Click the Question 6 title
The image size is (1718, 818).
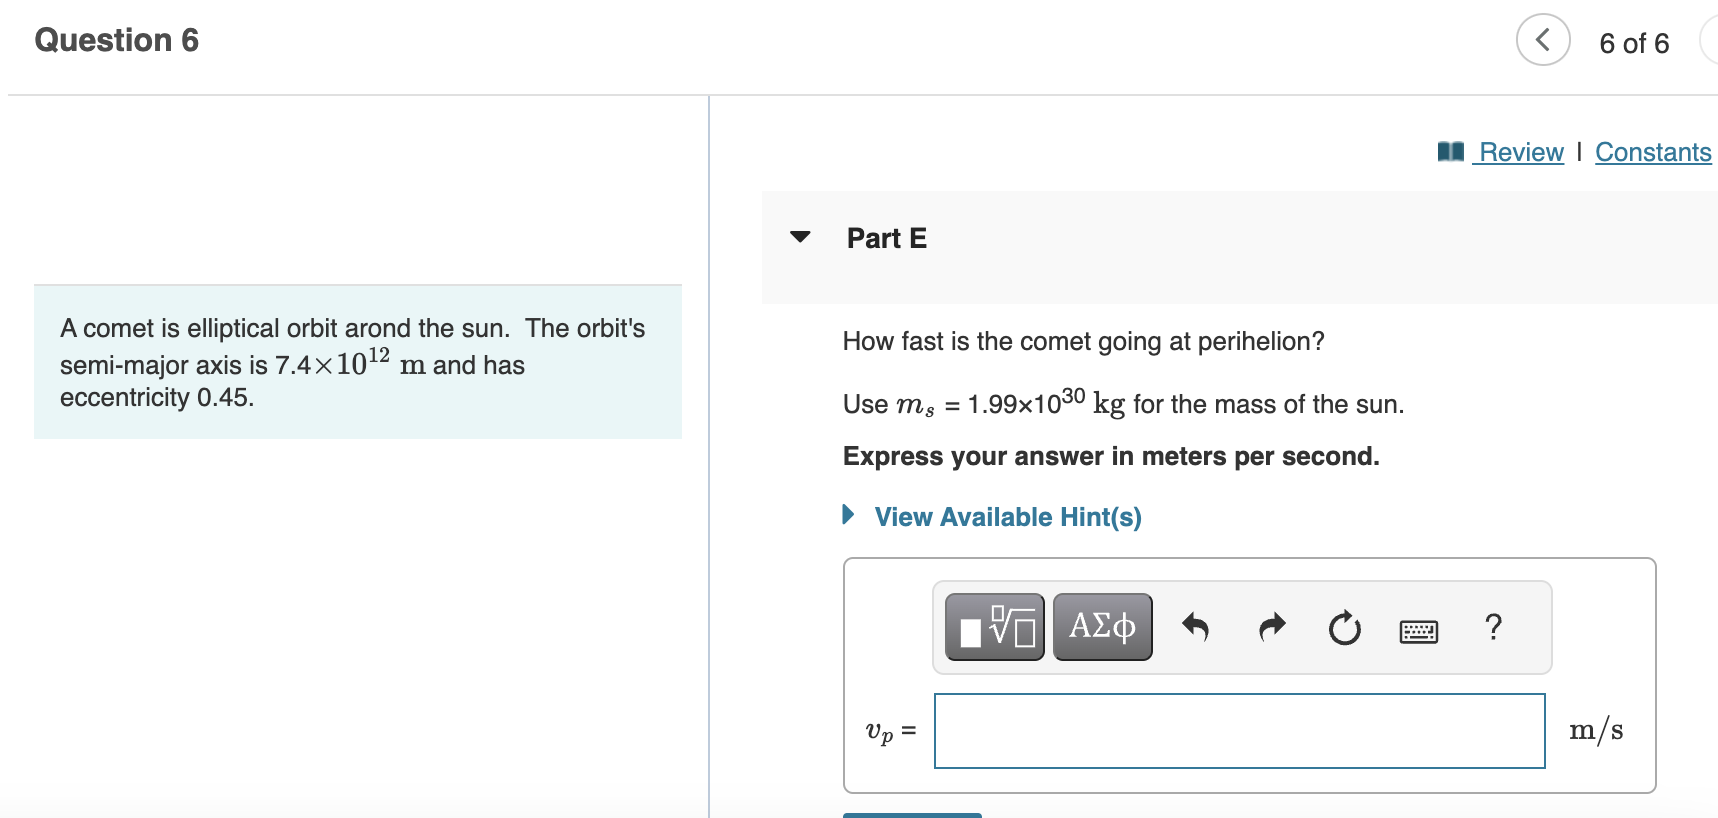[x=116, y=40]
